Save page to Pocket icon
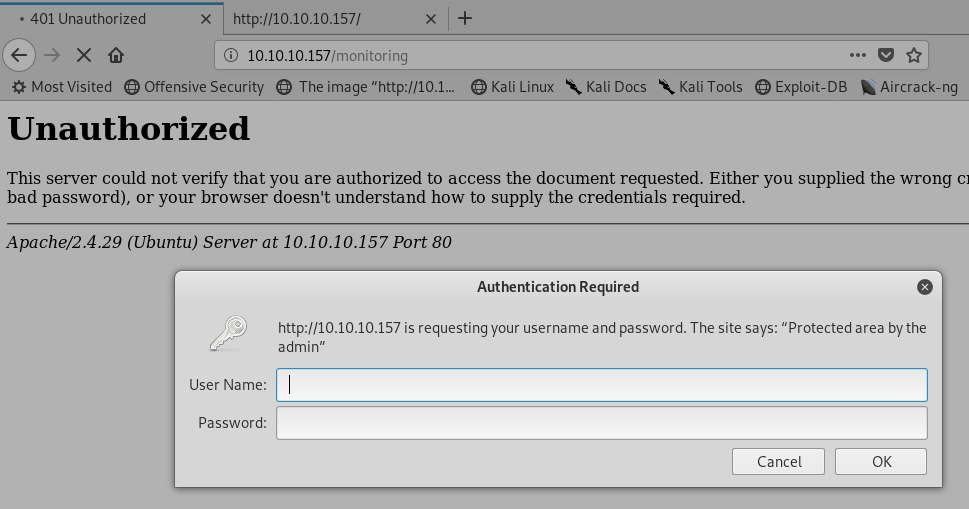 click(886, 56)
